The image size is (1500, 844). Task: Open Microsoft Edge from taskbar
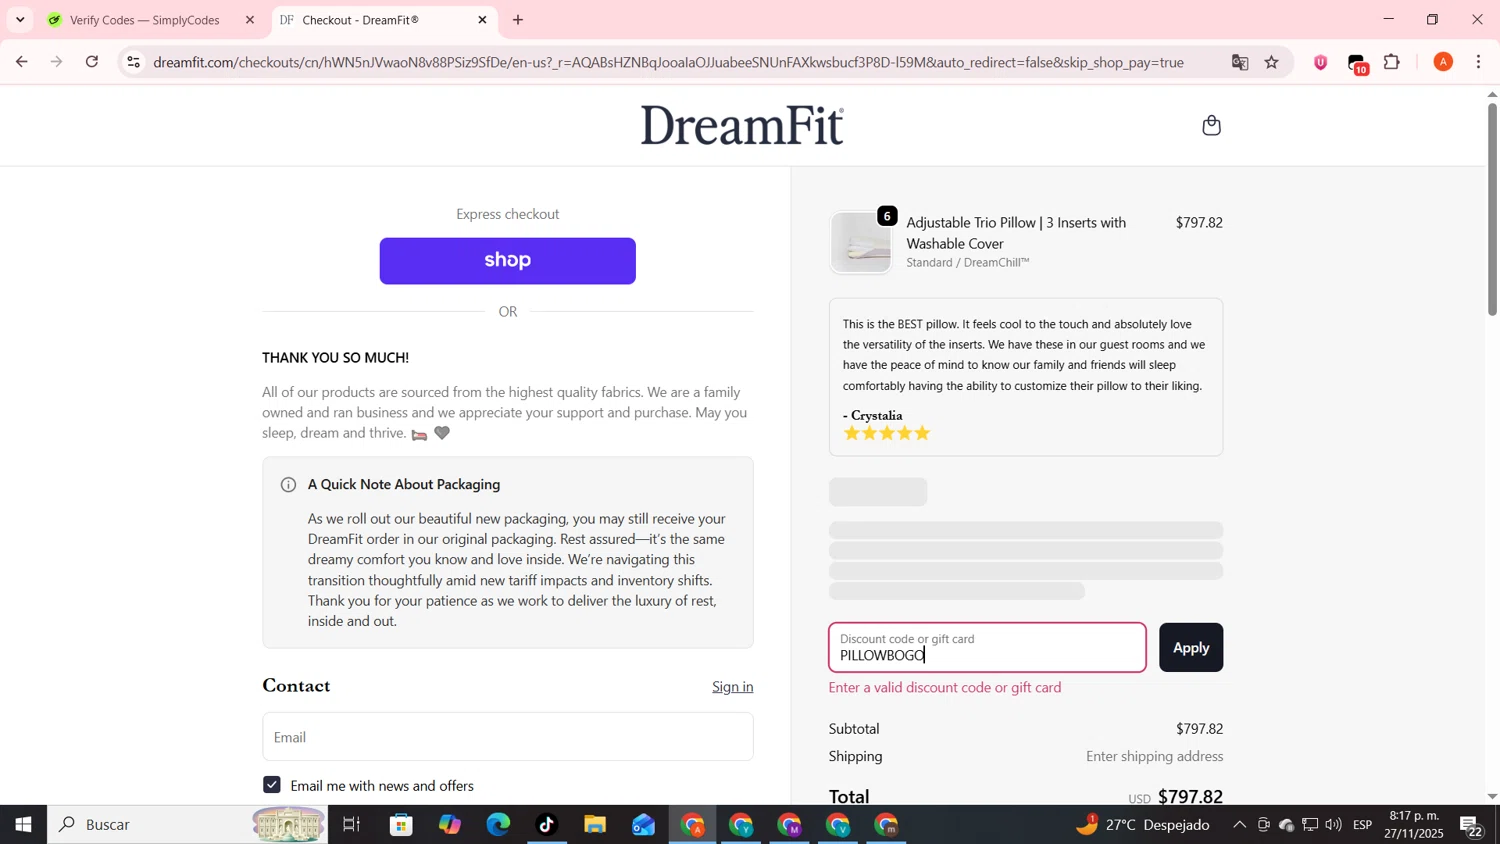498,825
